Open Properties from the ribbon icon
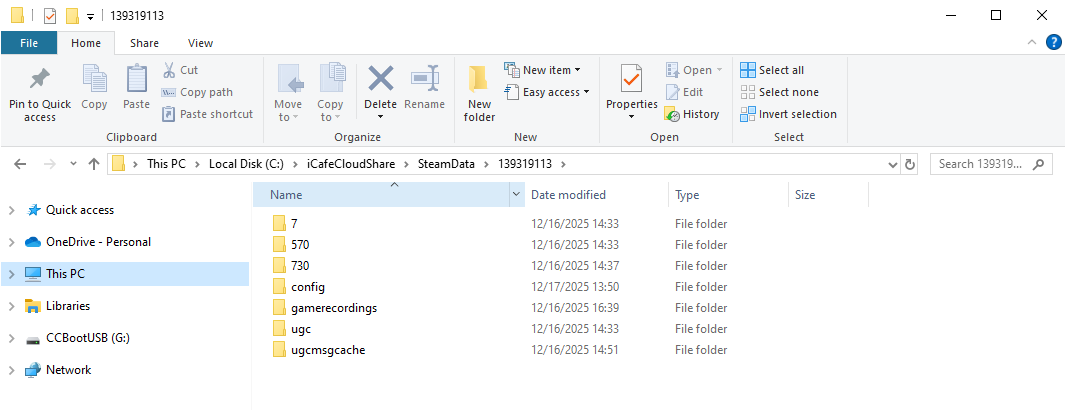Image resolution: width=1066 pixels, height=410 pixels. [631, 78]
